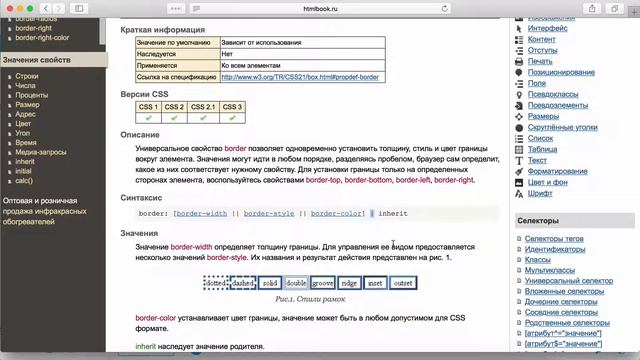
Task: Click the list icon beside Список
Action: pyautogui.click(x=519, y=139)
